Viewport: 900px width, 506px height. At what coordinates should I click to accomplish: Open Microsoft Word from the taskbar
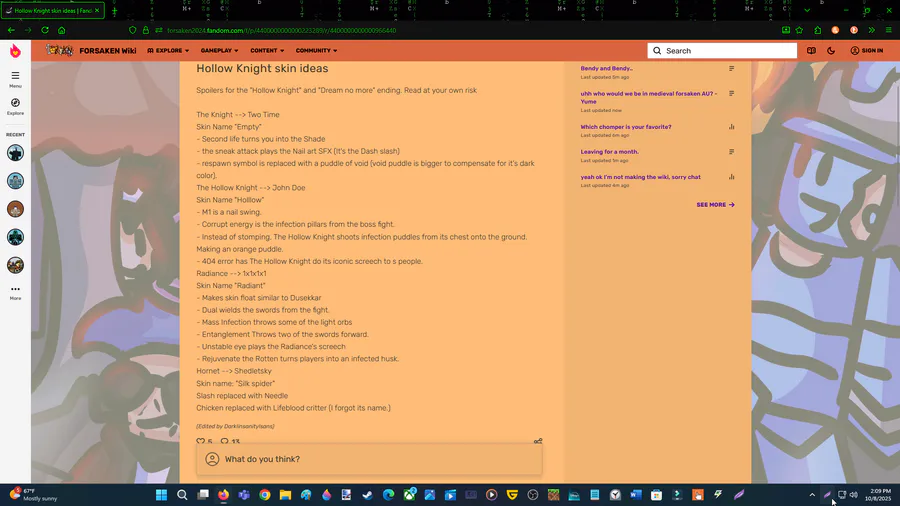point(636,495)
